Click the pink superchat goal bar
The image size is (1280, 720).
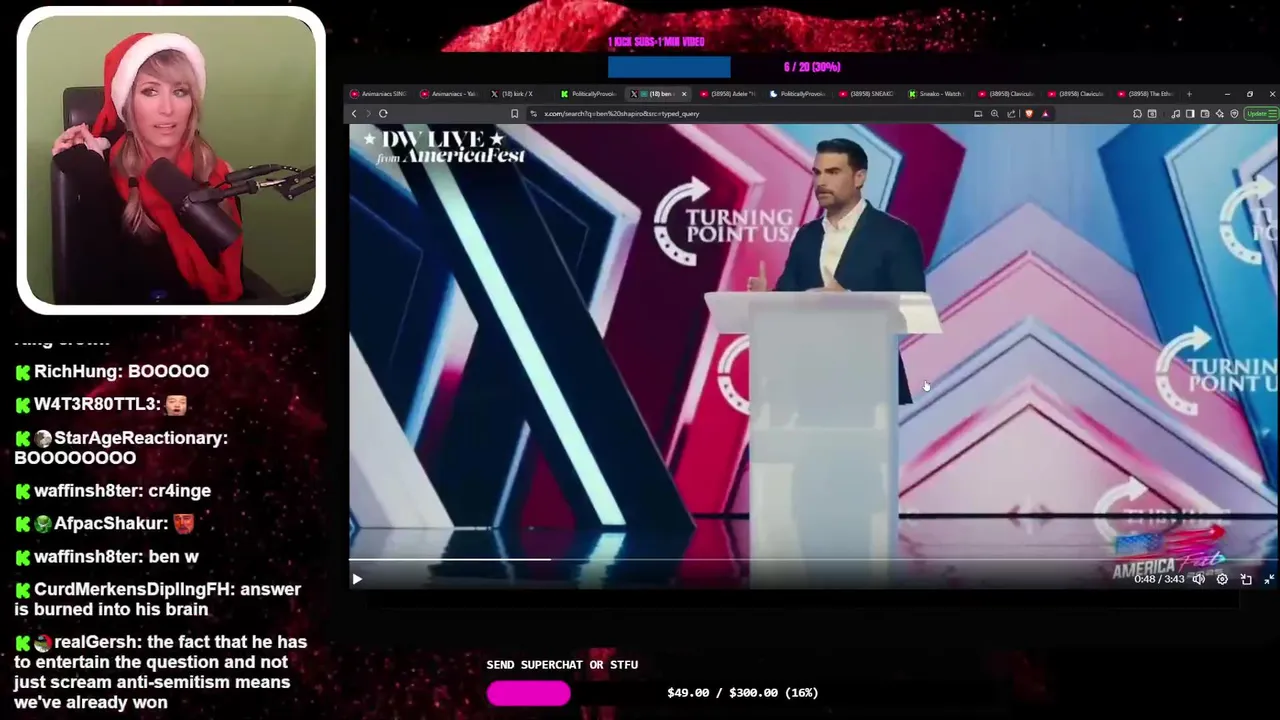point(528,693)
